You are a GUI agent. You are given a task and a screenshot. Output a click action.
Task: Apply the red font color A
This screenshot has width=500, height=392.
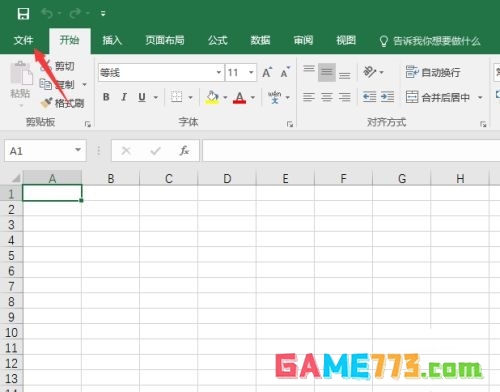239,97
